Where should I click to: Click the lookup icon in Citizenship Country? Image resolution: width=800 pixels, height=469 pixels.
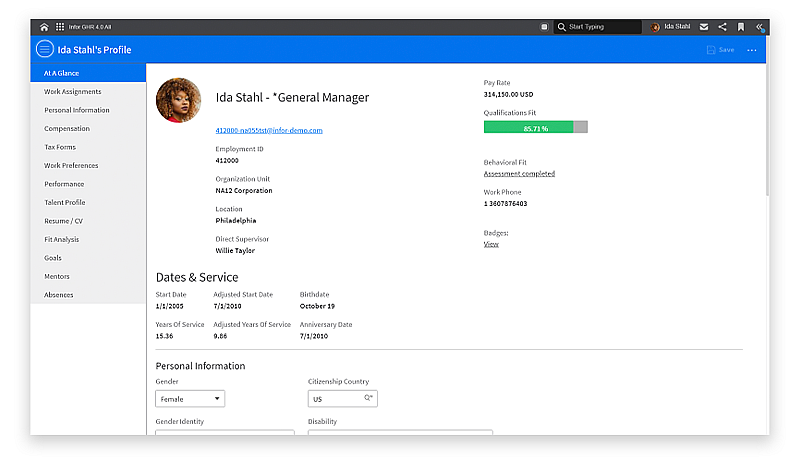[x=368, y=398]
